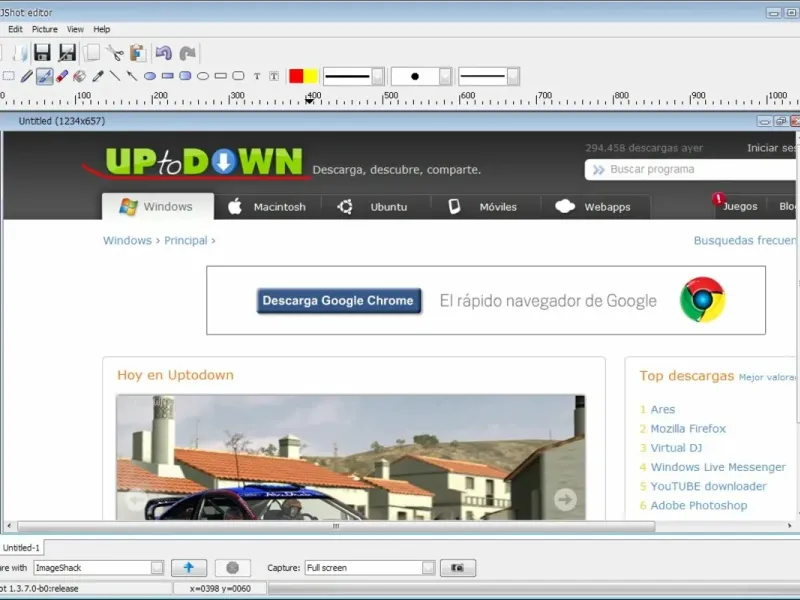
Task: Click the Save floppy disk icon
Action: tap(42, 53)
